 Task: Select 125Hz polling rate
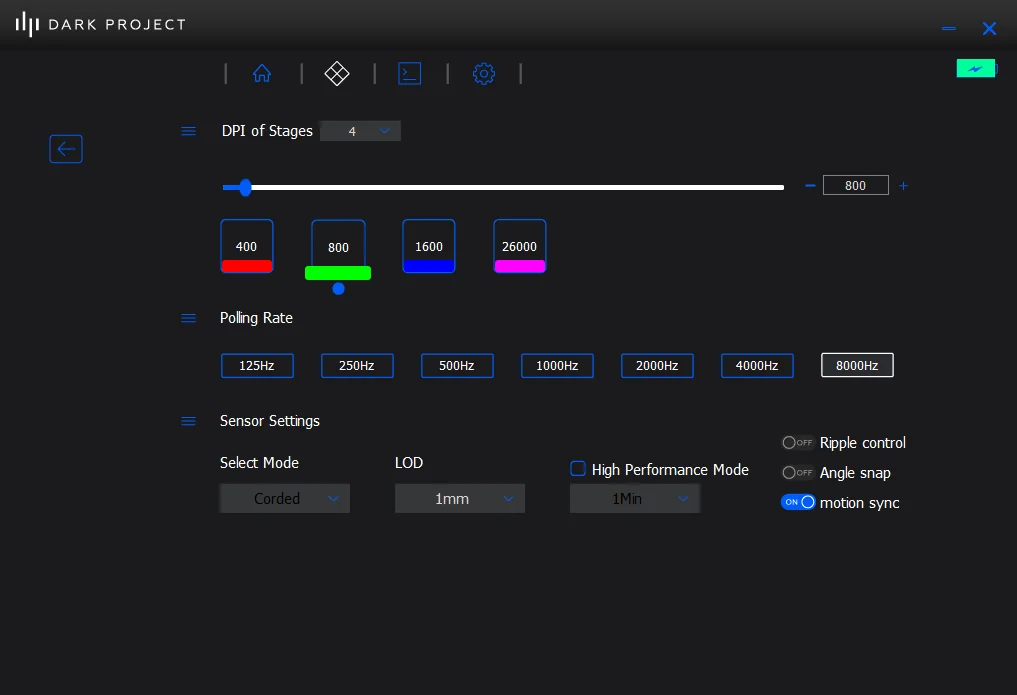point(257,366)
